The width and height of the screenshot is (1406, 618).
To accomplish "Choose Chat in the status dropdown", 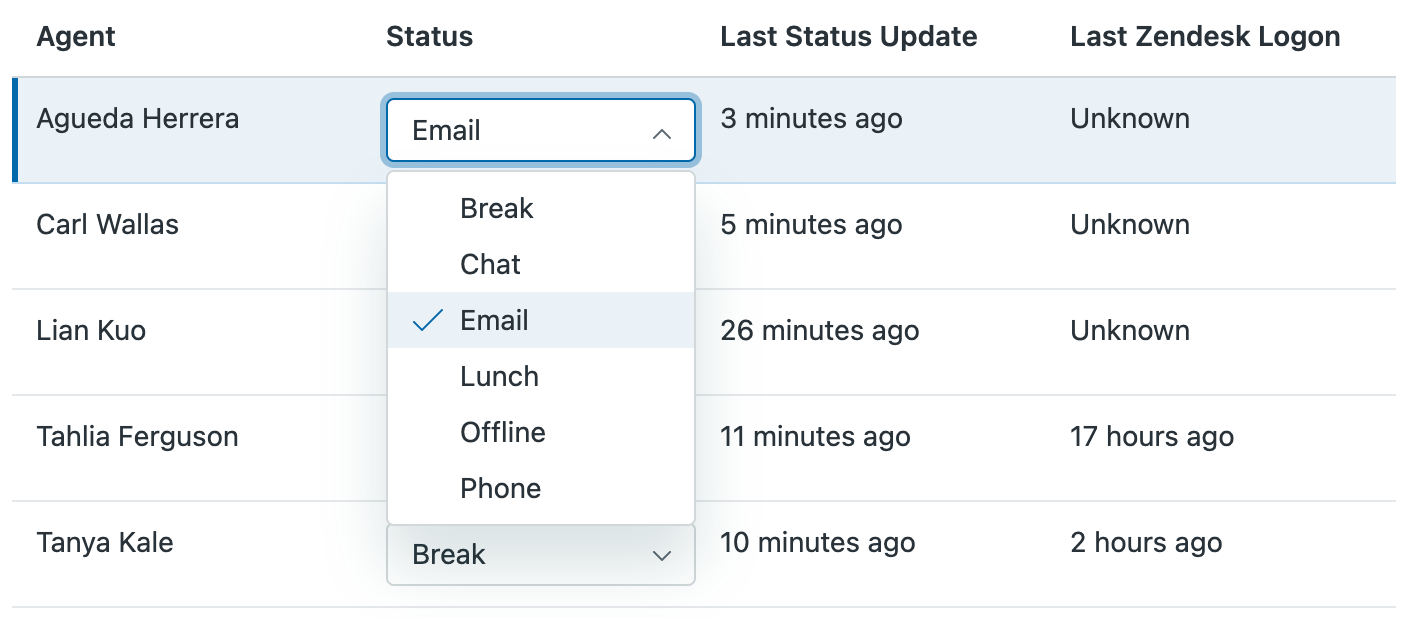I will pyautogui.click(x=490, y=264).
